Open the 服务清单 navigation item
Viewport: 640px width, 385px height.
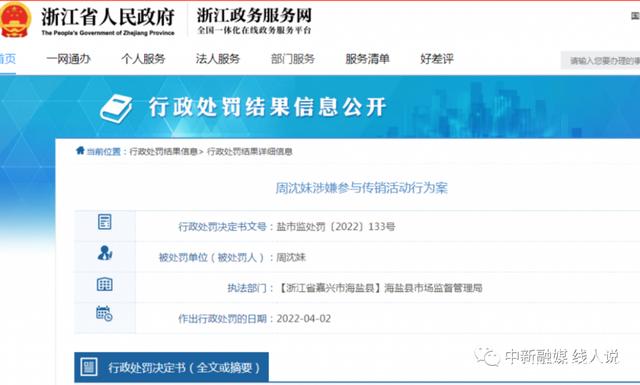367,59
